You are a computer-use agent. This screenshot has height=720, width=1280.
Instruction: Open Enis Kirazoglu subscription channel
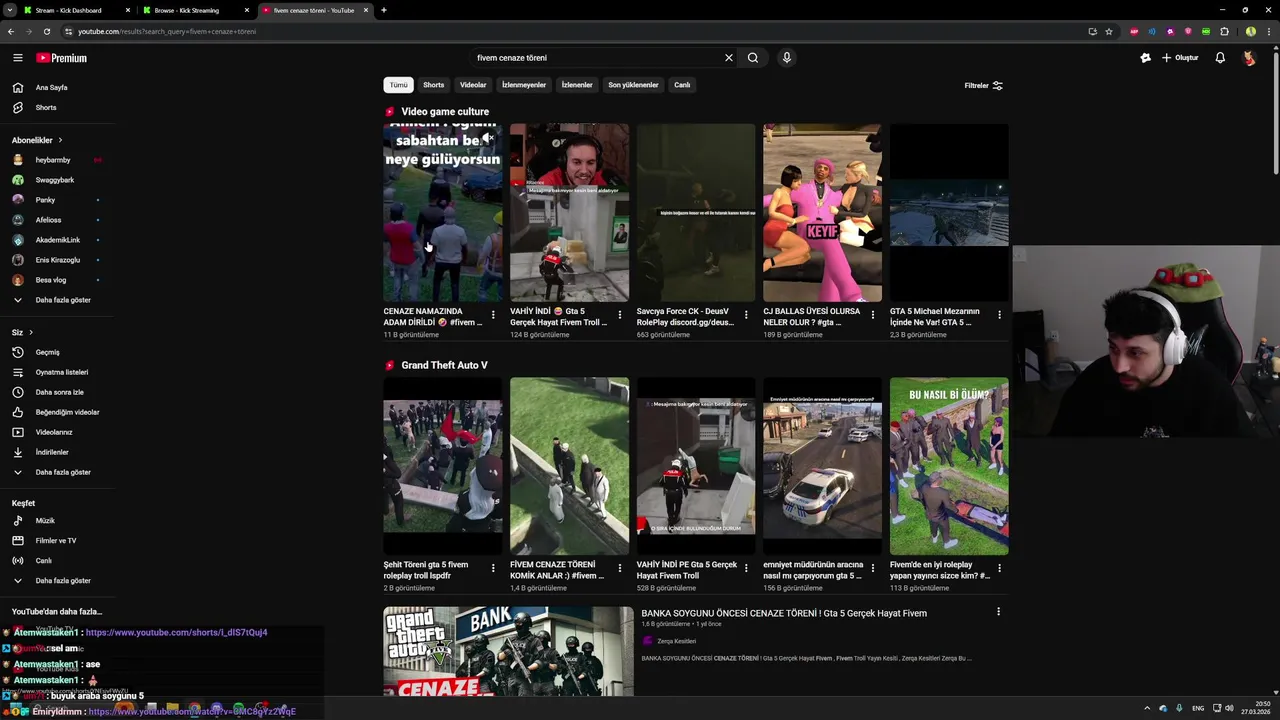58,260
